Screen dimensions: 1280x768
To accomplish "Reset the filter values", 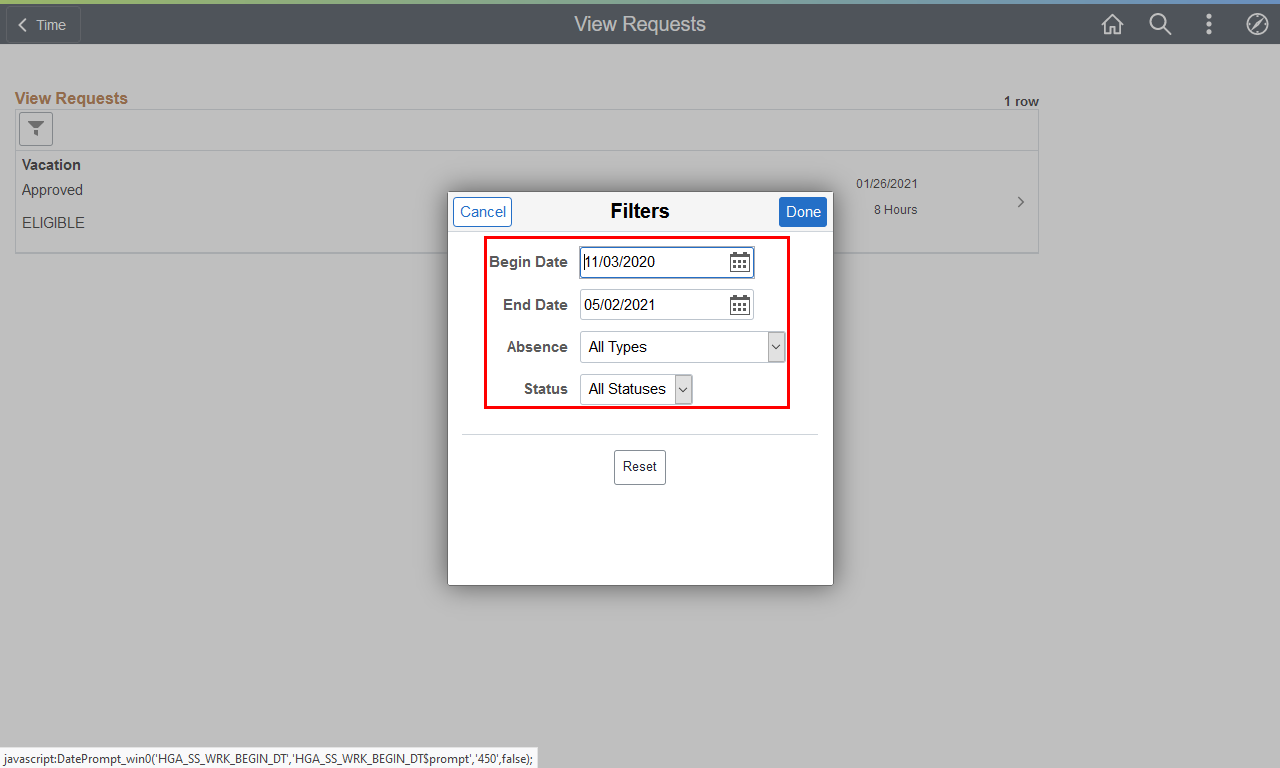I will (x=640, y=467).
